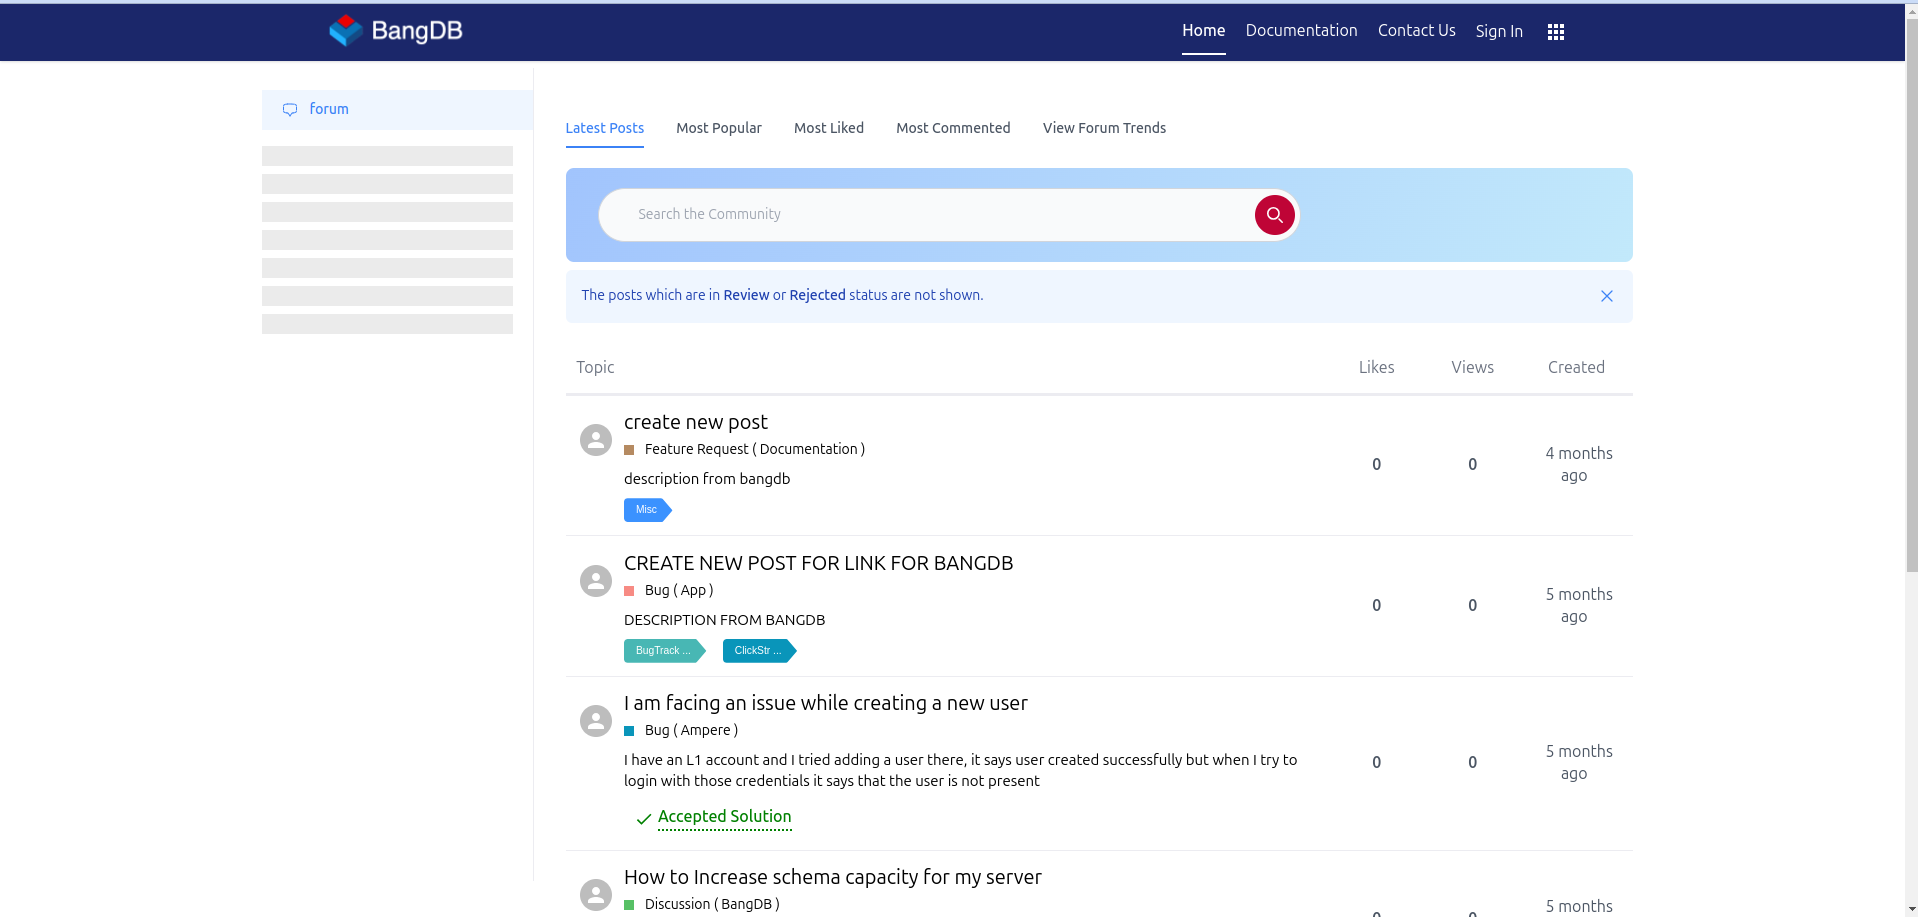Click the 'Bug ( App )' category label
Image resolution: width=1918 pixels, height=917 pixels.
(678, 591)
